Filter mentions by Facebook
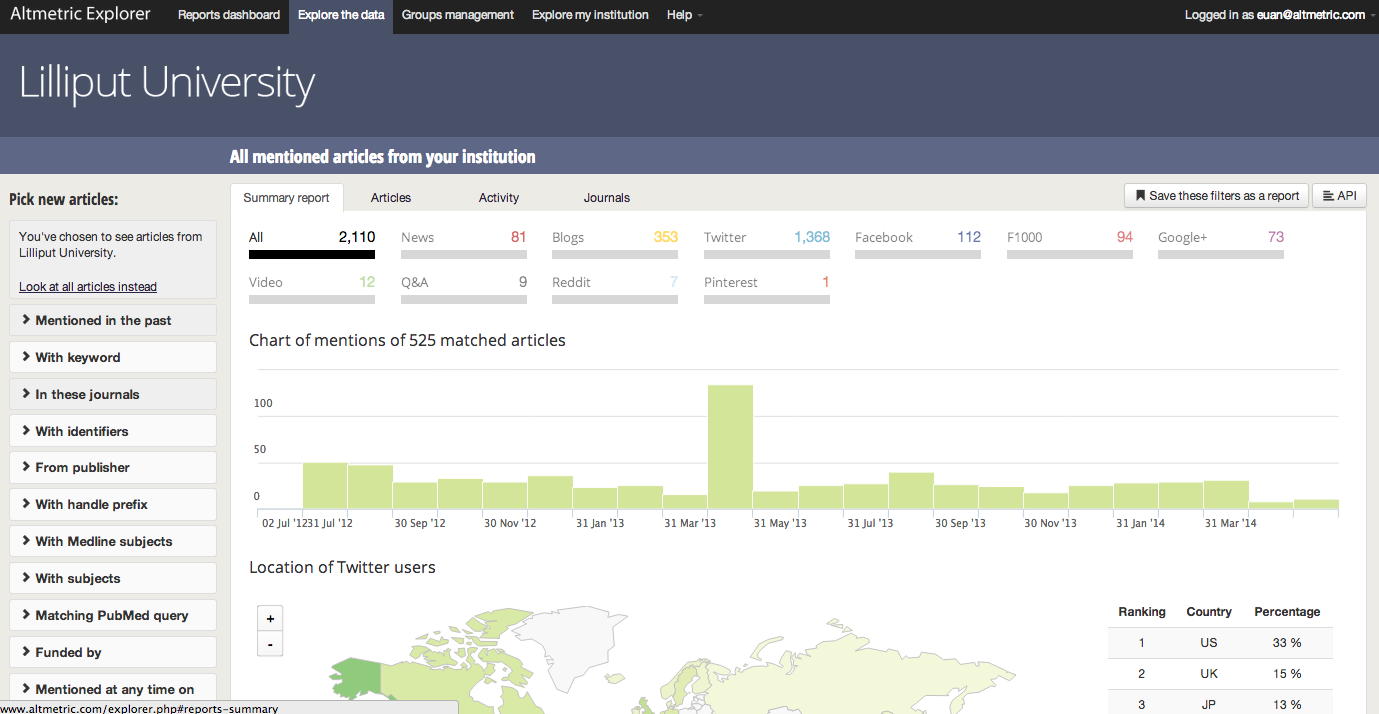 (x=918, y=243)
